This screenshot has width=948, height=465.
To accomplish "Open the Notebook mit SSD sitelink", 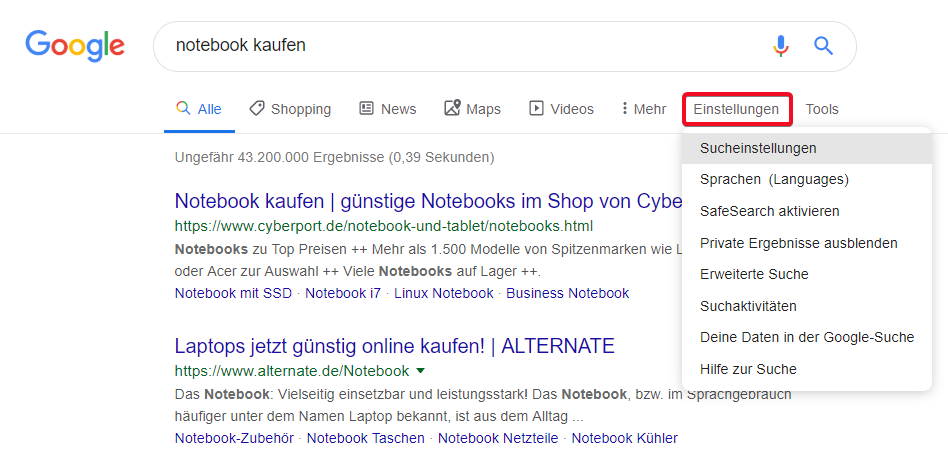I will (x=233, y=294).
